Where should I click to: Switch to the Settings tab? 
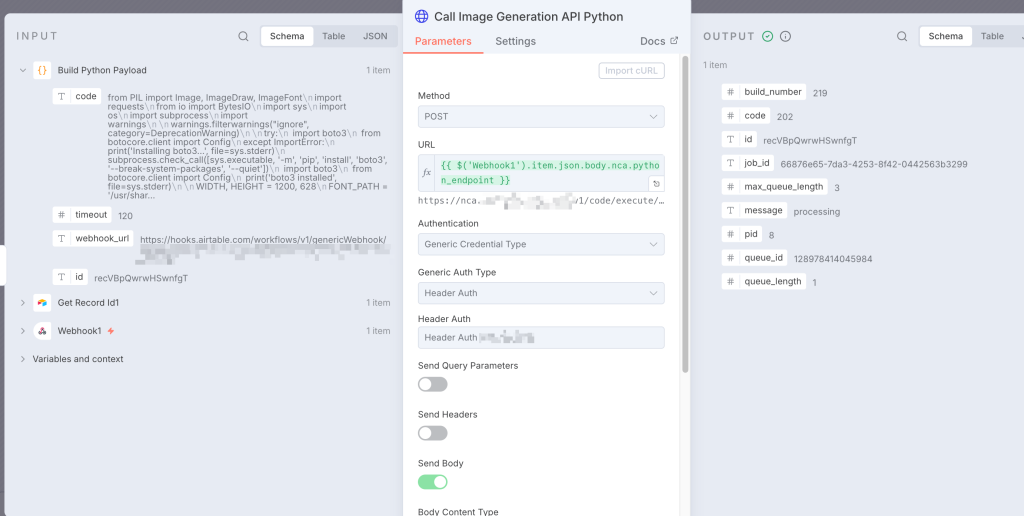(x=515, y=41)
